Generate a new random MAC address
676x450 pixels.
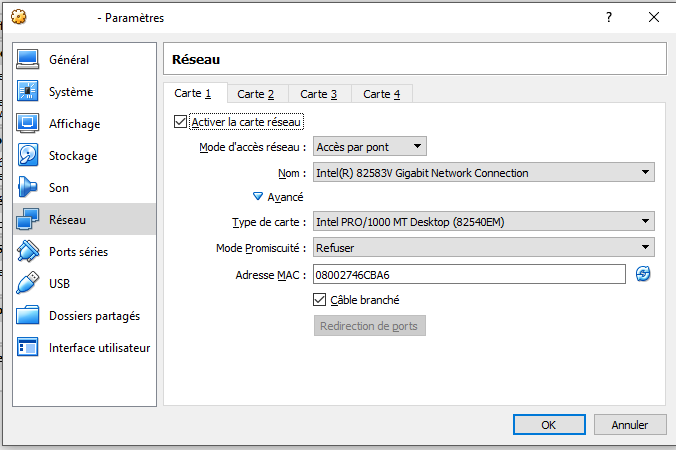tap(643, 274)
